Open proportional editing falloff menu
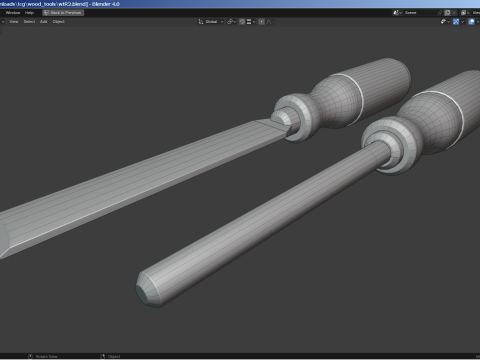The height and width of the screenshot is (360, 480). click(270, 22)
